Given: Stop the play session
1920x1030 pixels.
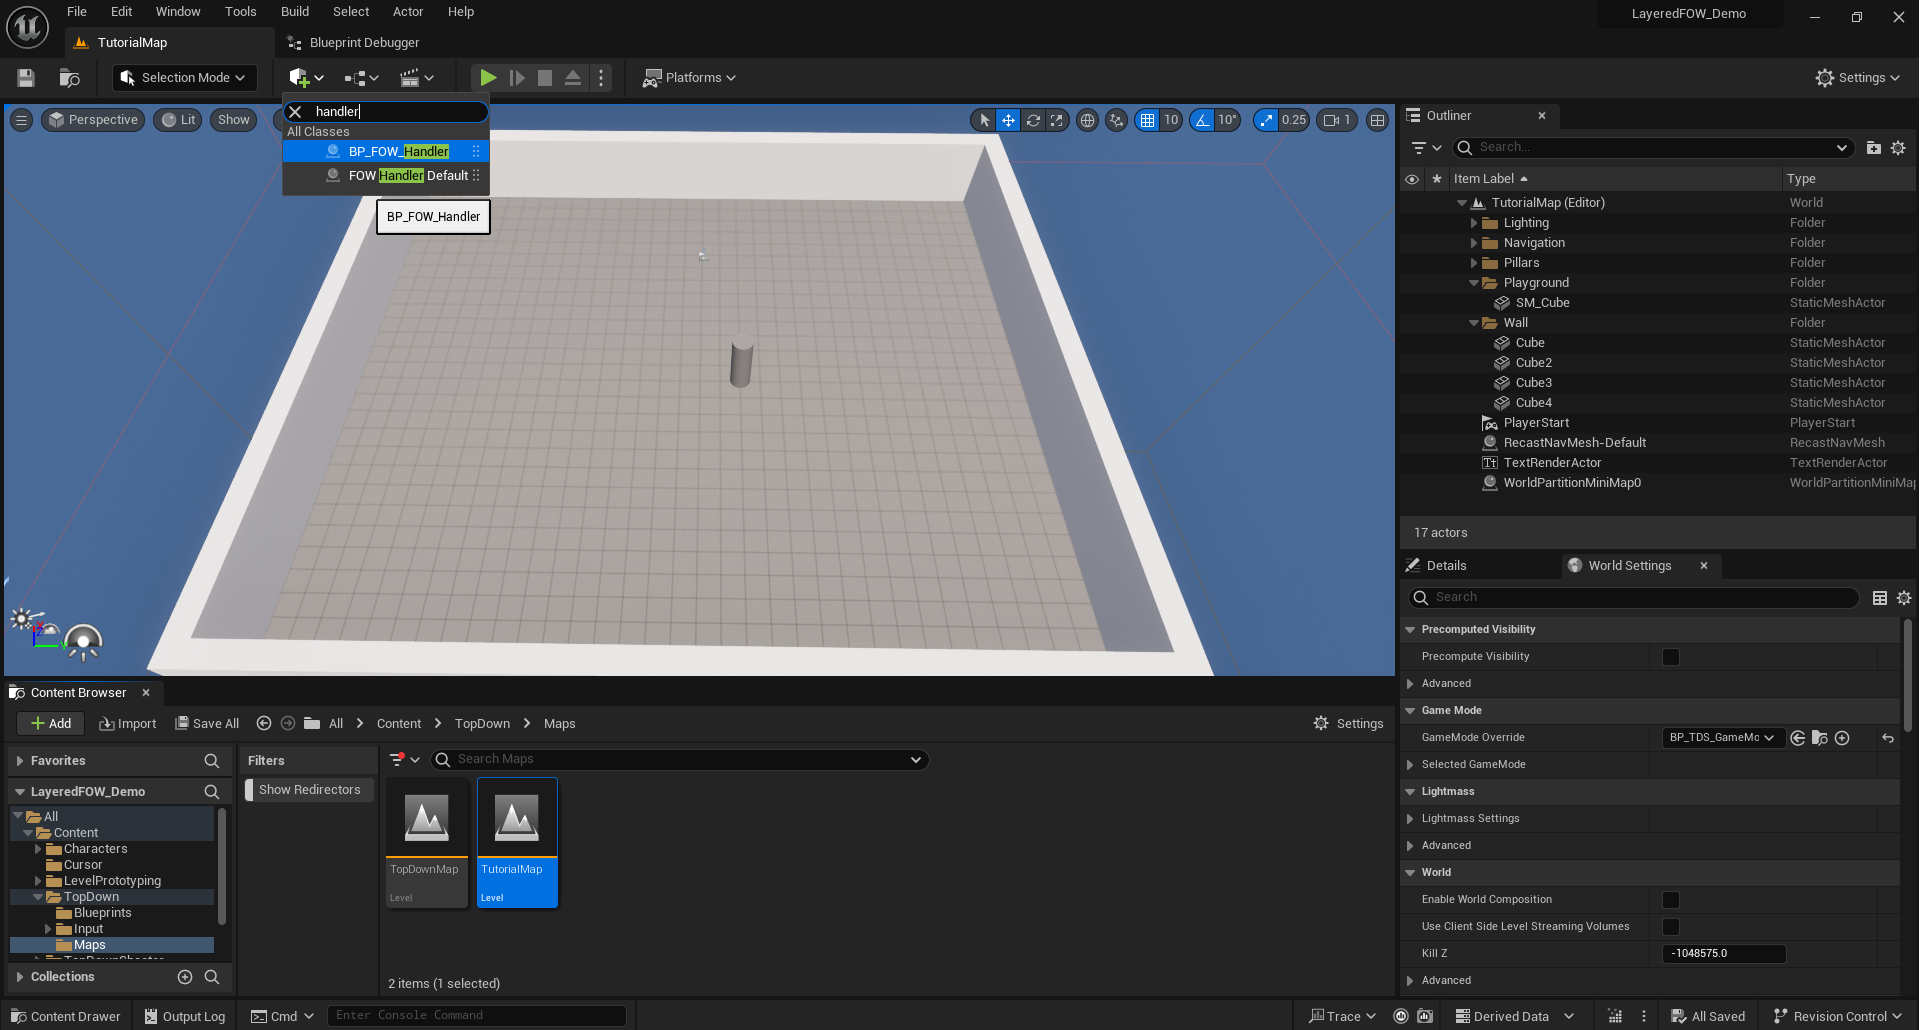Looking at the screenshot, I should 545,78.
